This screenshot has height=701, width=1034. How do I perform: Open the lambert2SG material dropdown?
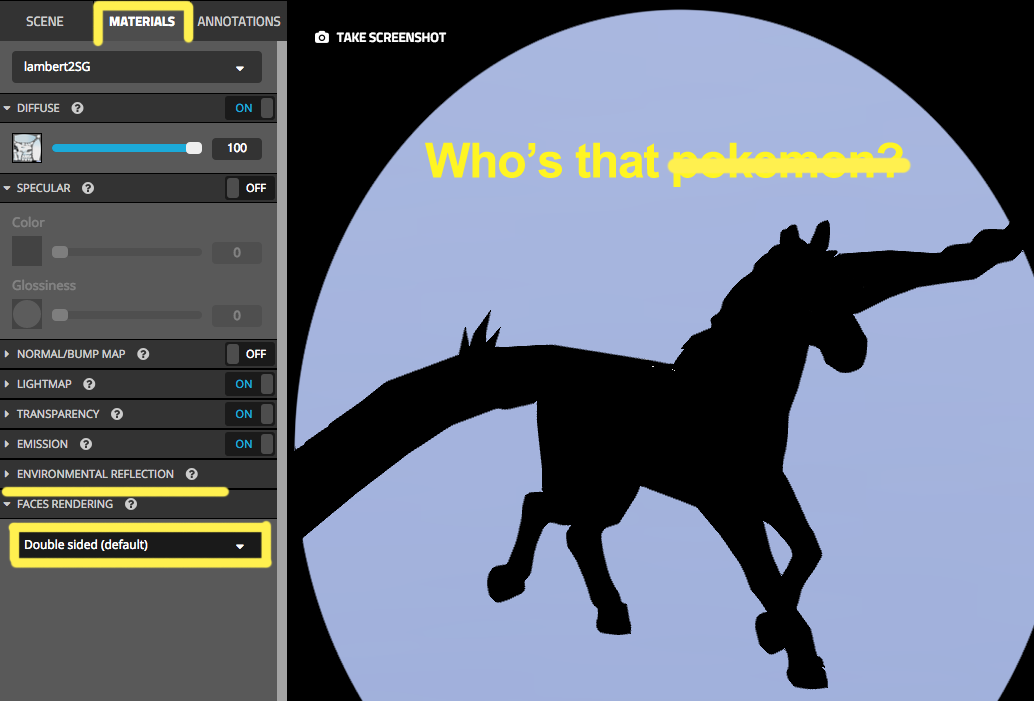click(x=137, y=68)
